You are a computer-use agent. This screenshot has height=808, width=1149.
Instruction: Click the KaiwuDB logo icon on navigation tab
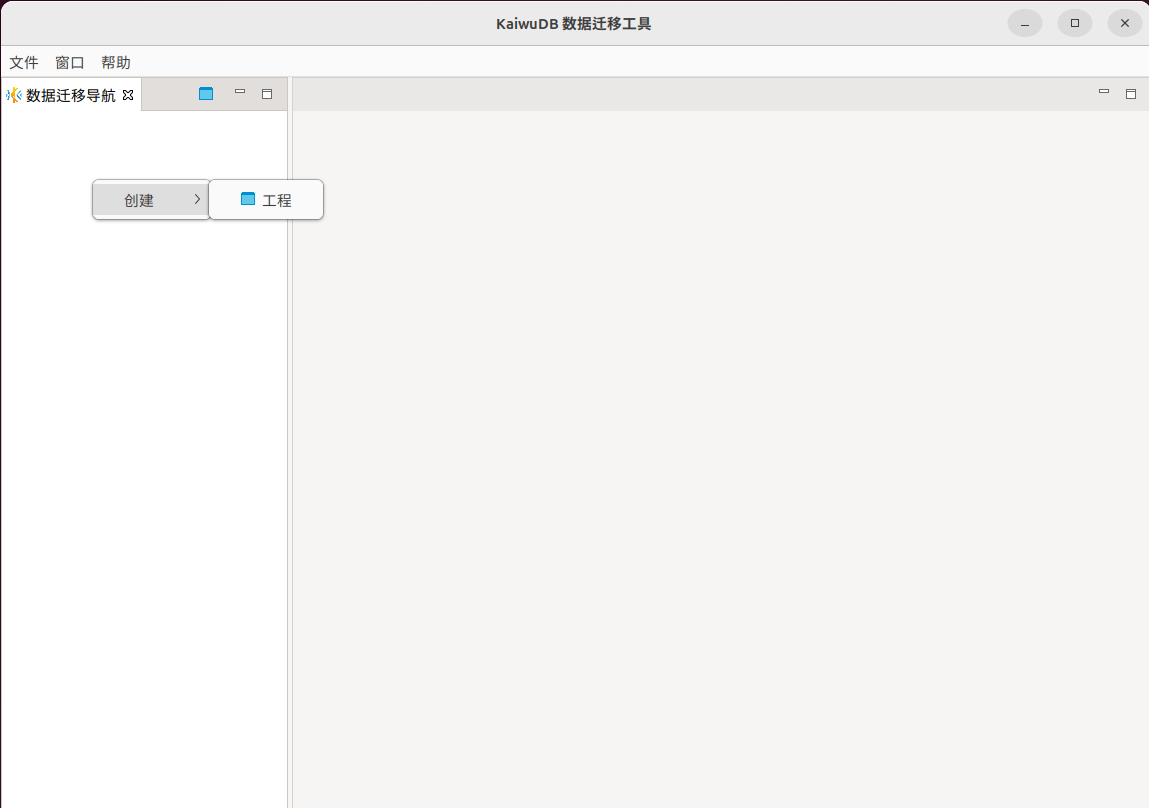click(14, 95)
